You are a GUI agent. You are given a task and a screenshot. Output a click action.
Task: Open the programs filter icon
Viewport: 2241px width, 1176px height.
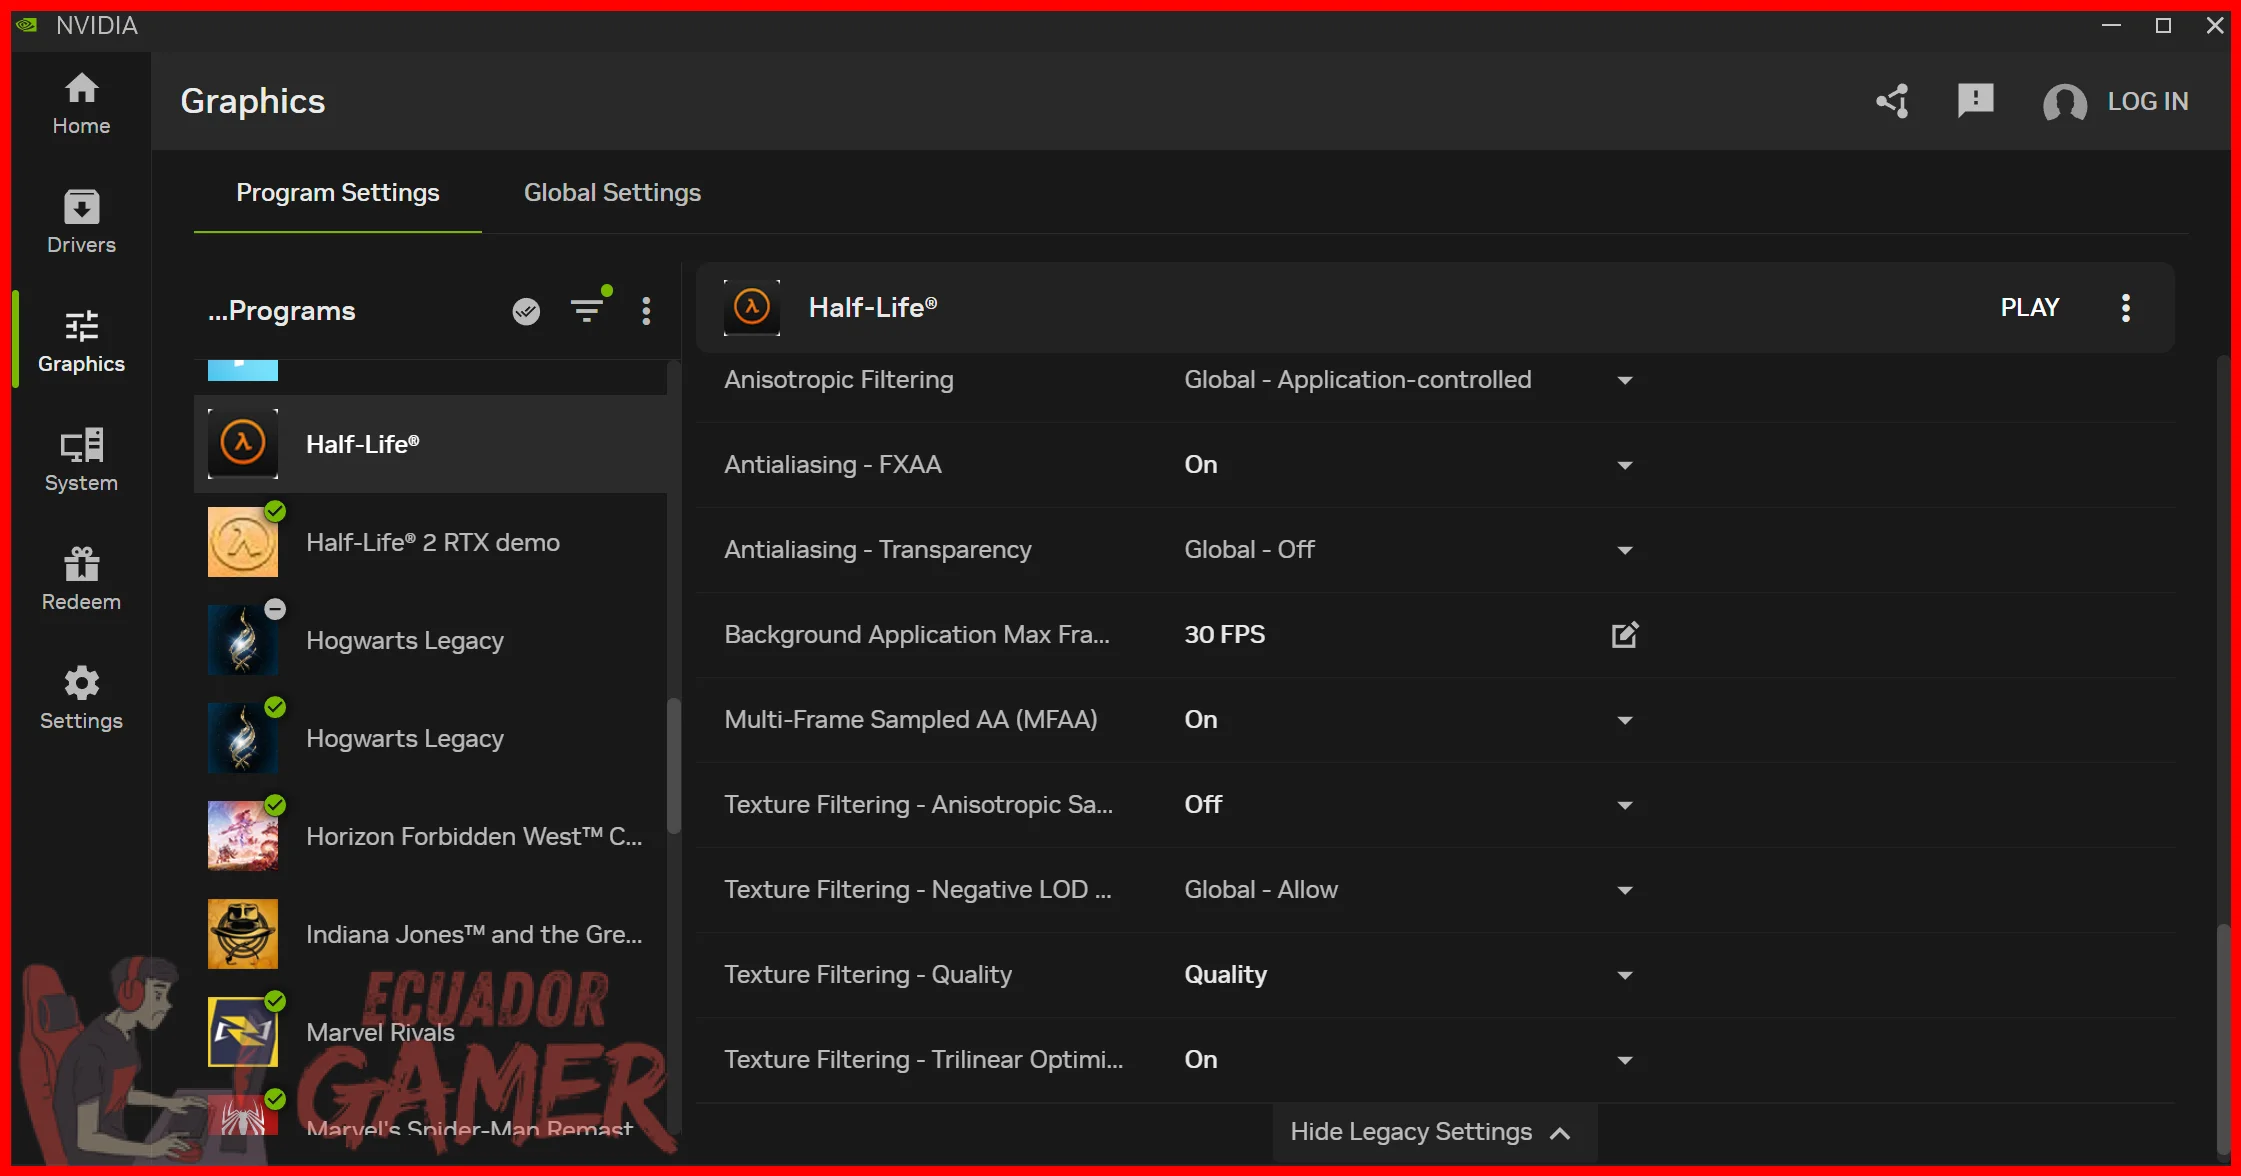[588, 309]
